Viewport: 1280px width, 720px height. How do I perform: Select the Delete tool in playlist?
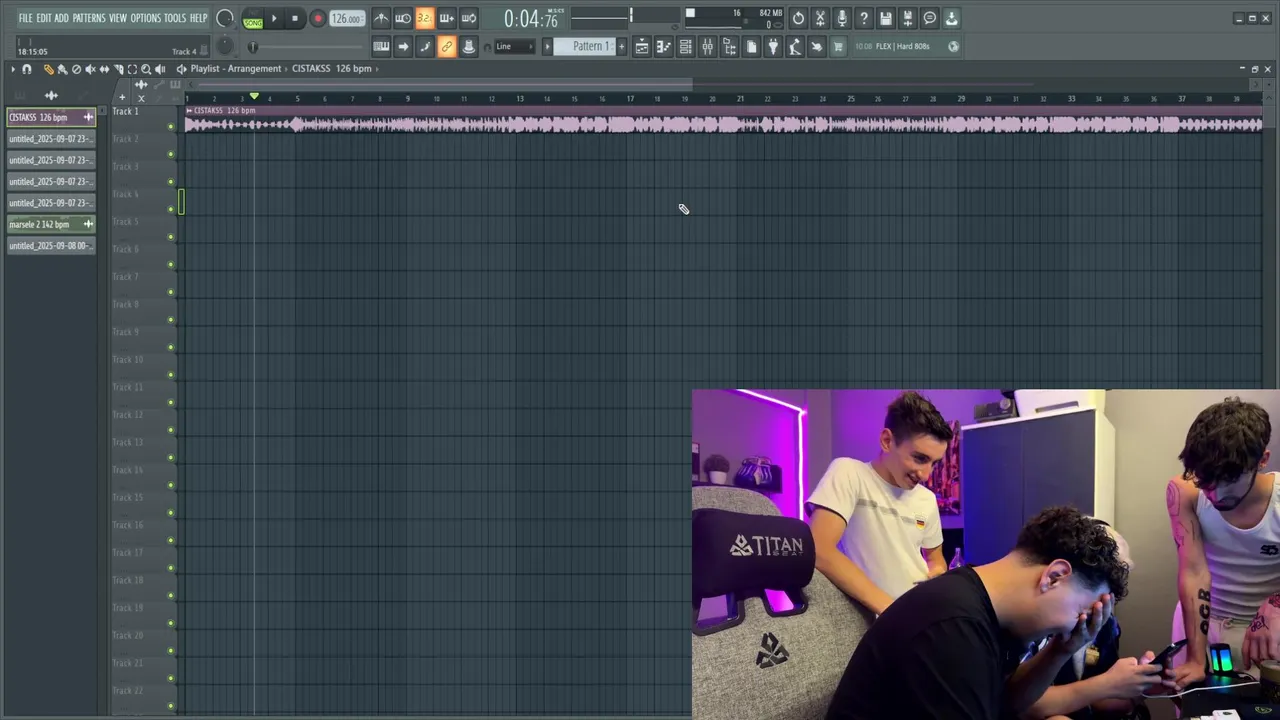(x=76, y=69)
